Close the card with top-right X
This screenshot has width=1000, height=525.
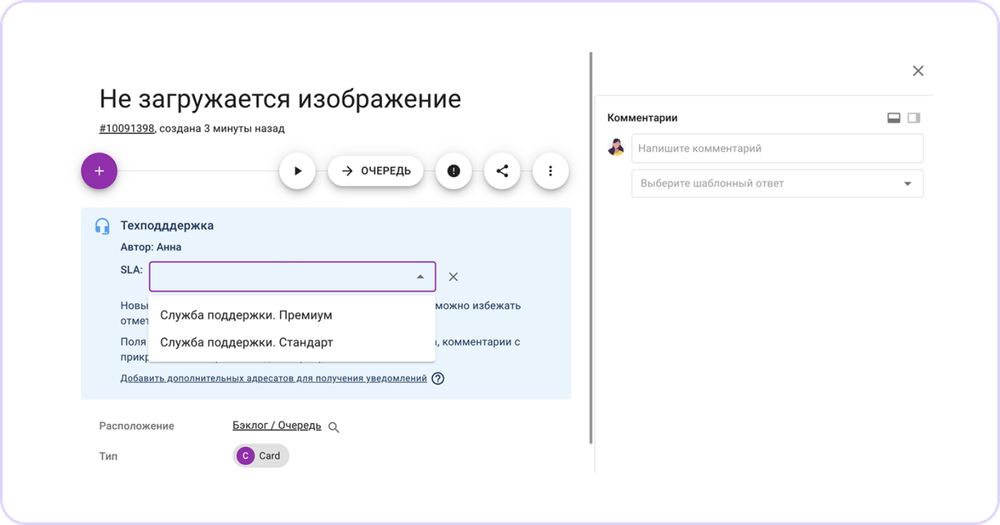[x=918, y=71]
